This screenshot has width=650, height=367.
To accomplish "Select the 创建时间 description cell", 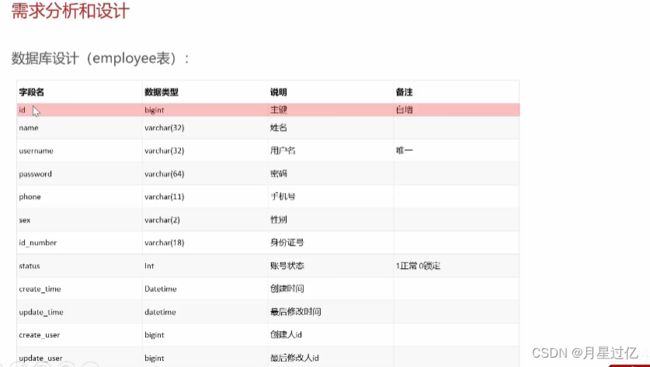I will pos(287,289).
